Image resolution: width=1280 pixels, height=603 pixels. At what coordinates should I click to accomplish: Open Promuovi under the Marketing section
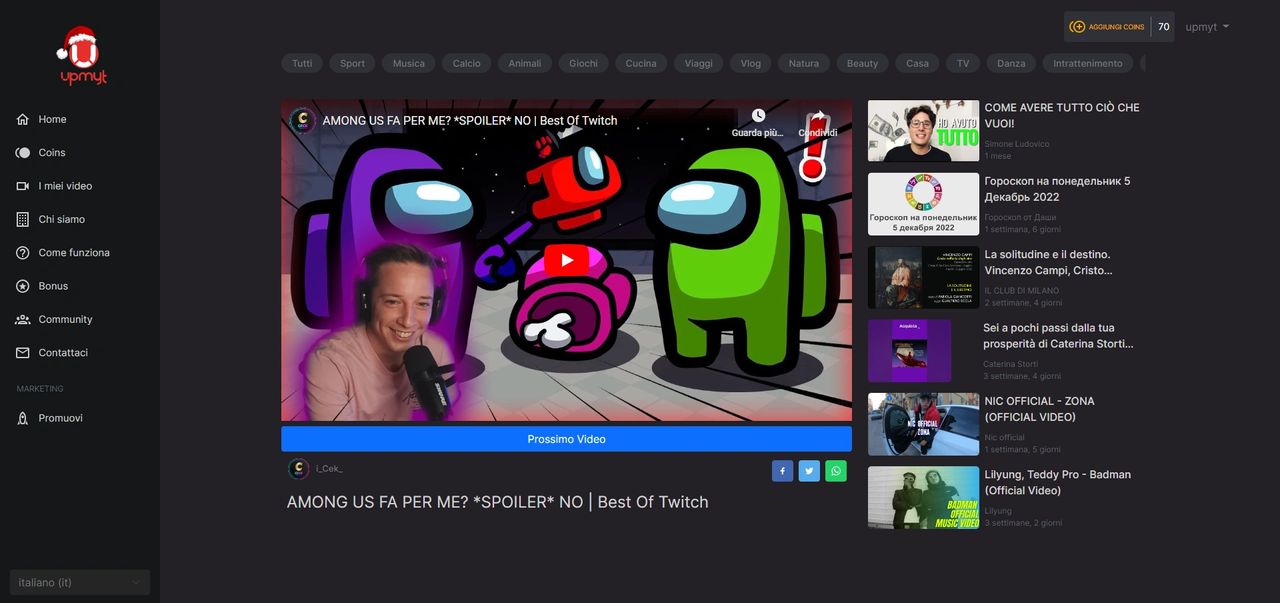coord(22,418)
